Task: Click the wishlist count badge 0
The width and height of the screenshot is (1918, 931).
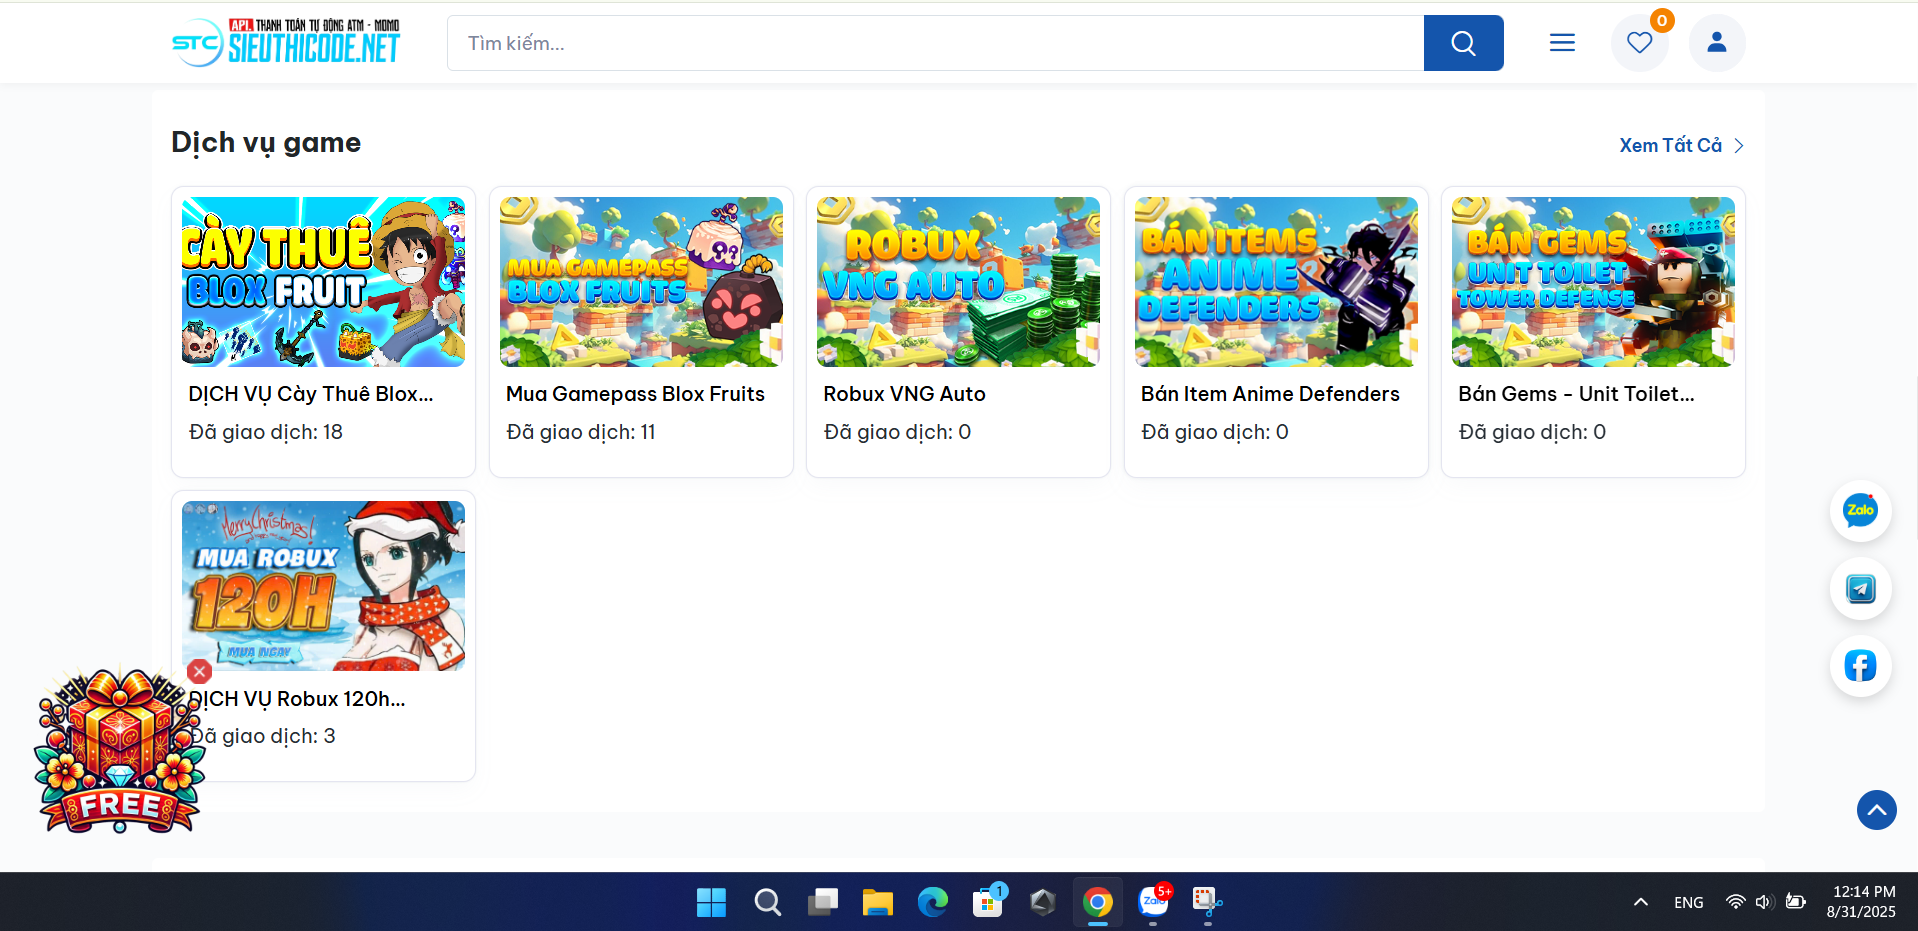Action: click(1662, 20)
